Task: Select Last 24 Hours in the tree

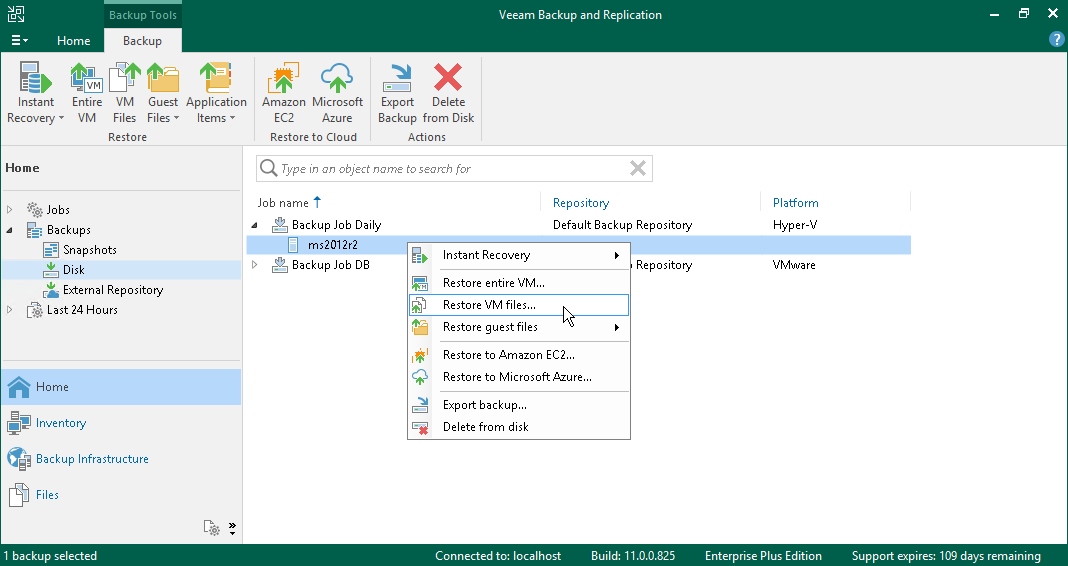Action: click(x=82, y=310)
